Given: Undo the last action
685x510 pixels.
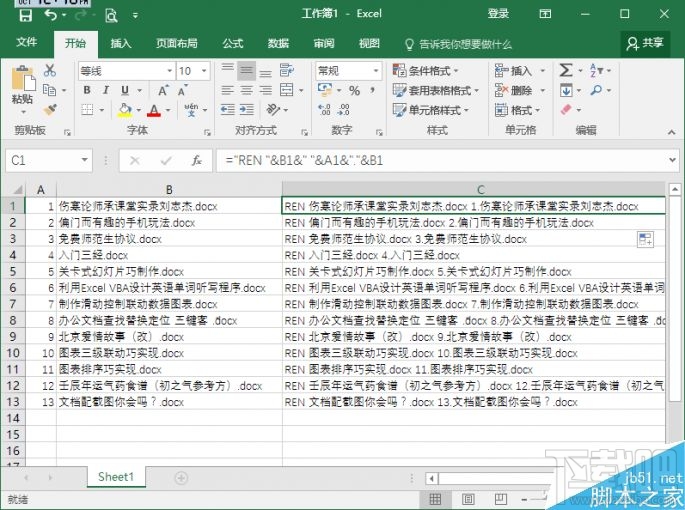Looking at the screenshot, I should click(51, 15).
